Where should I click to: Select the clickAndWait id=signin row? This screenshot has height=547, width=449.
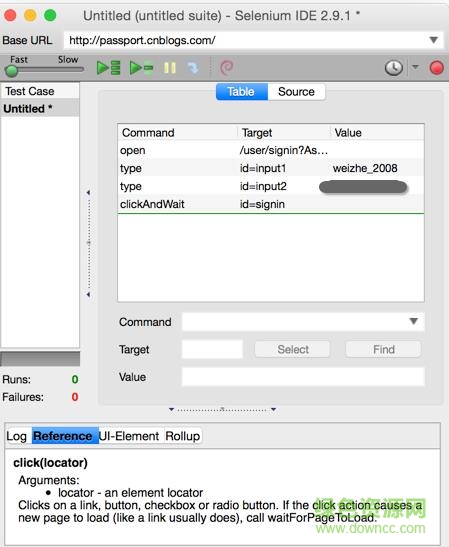pos(271,204)
